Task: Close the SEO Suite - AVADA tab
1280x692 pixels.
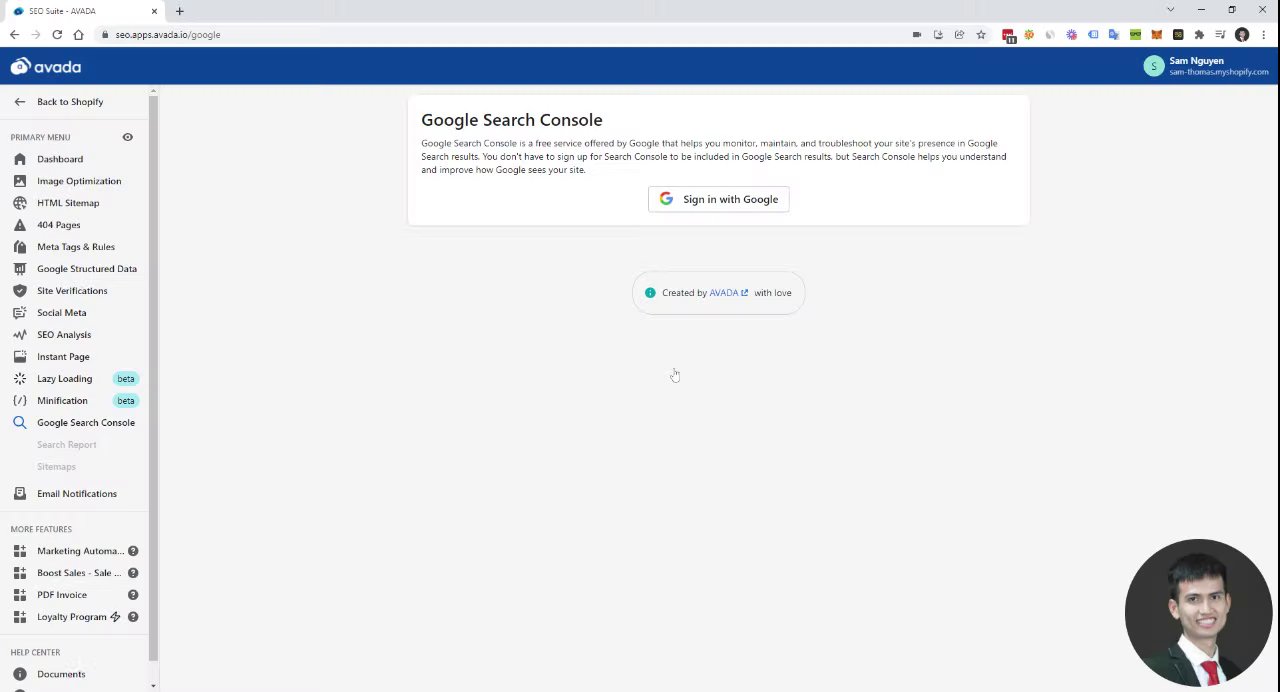Action: tap(154, 11)
